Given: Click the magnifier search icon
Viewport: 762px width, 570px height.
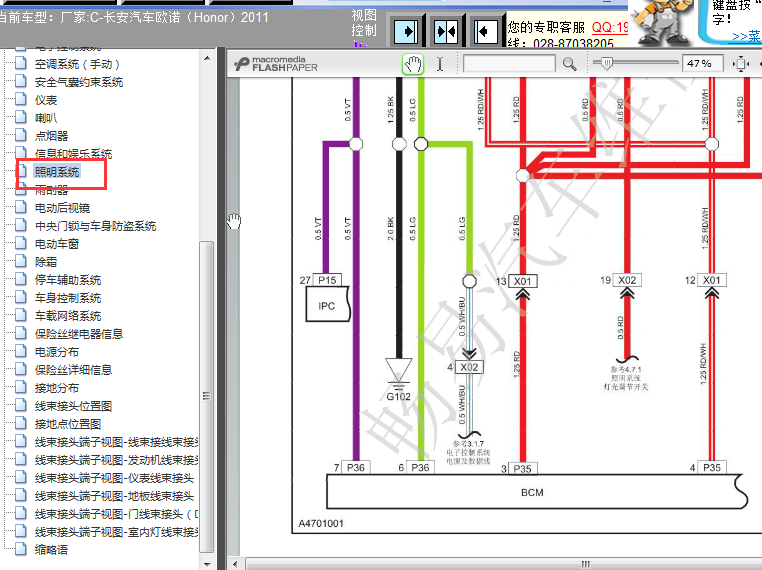Looking at the screenshot, I should click(570, 64).
